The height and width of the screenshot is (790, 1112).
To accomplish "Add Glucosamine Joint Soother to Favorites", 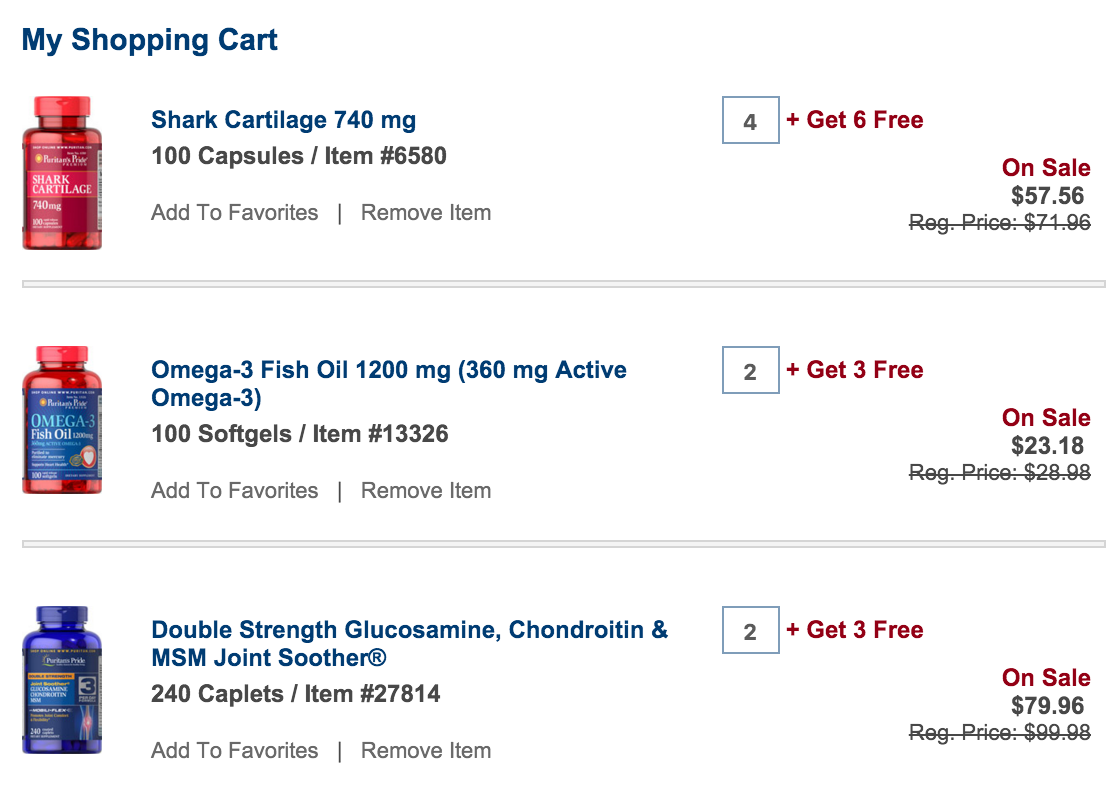I will 235,751.
